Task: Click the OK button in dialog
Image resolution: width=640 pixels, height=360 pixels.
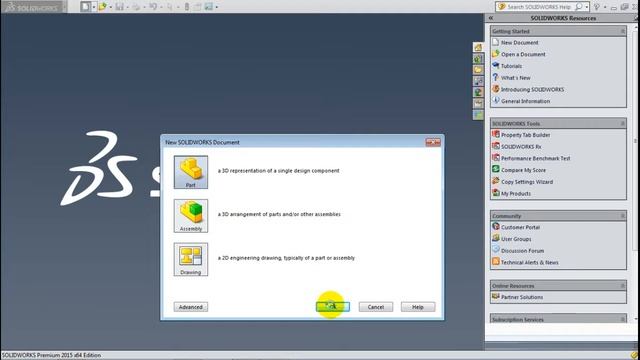Action: pos(333,307)
